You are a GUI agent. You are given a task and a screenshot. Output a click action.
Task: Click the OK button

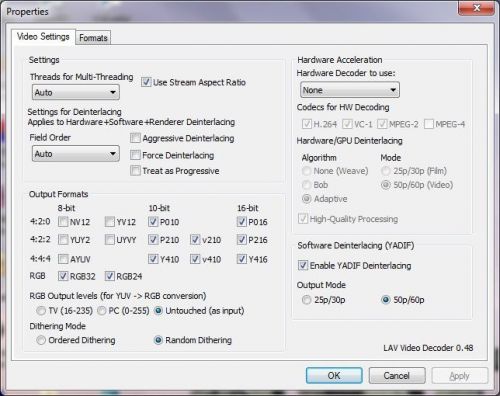[334, 376]
